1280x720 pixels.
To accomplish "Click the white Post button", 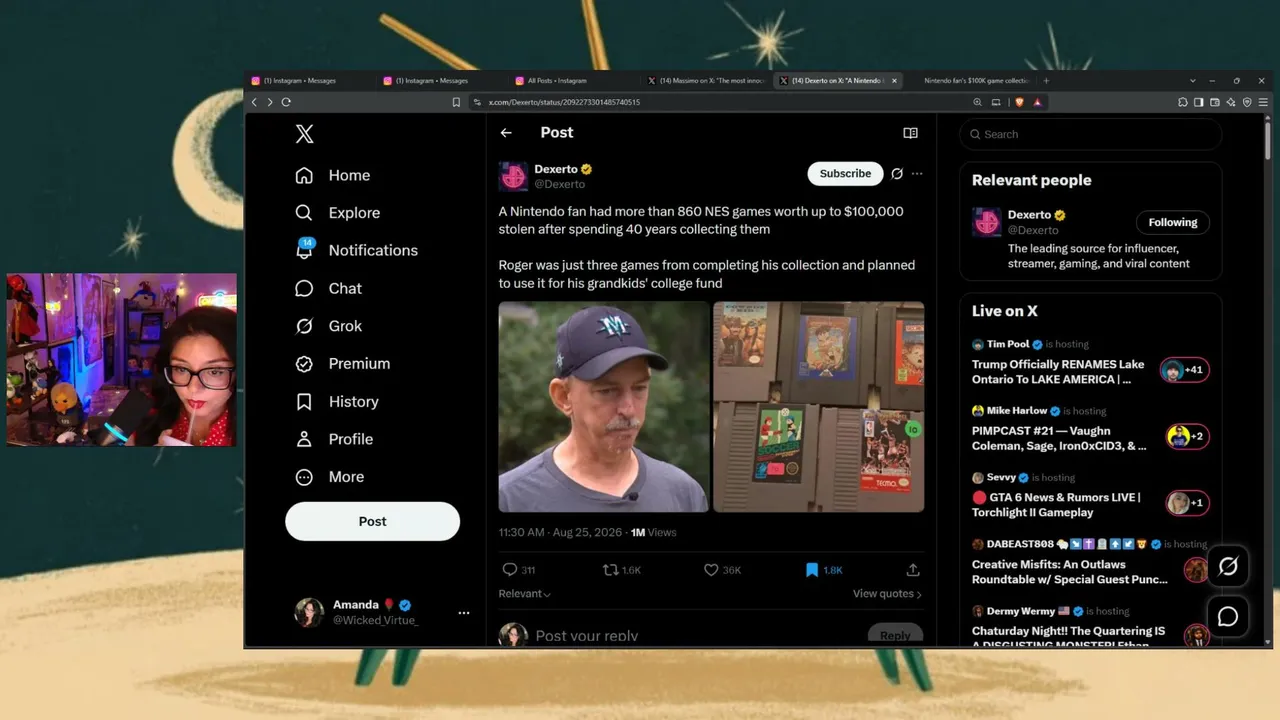I will pyautogui.click(x=372, y=521).
